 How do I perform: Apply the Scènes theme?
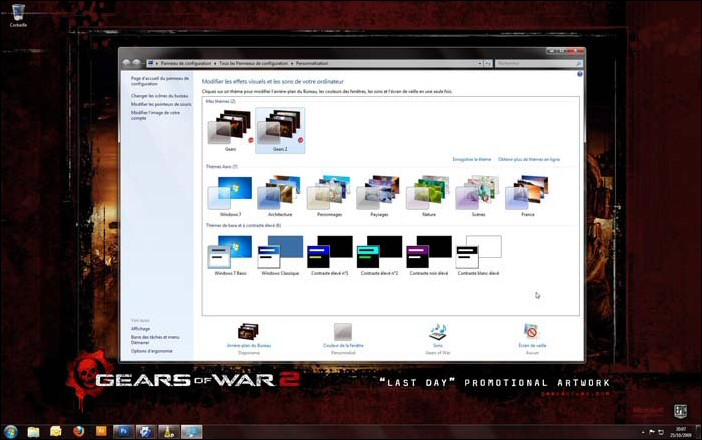tap(478, 196)
